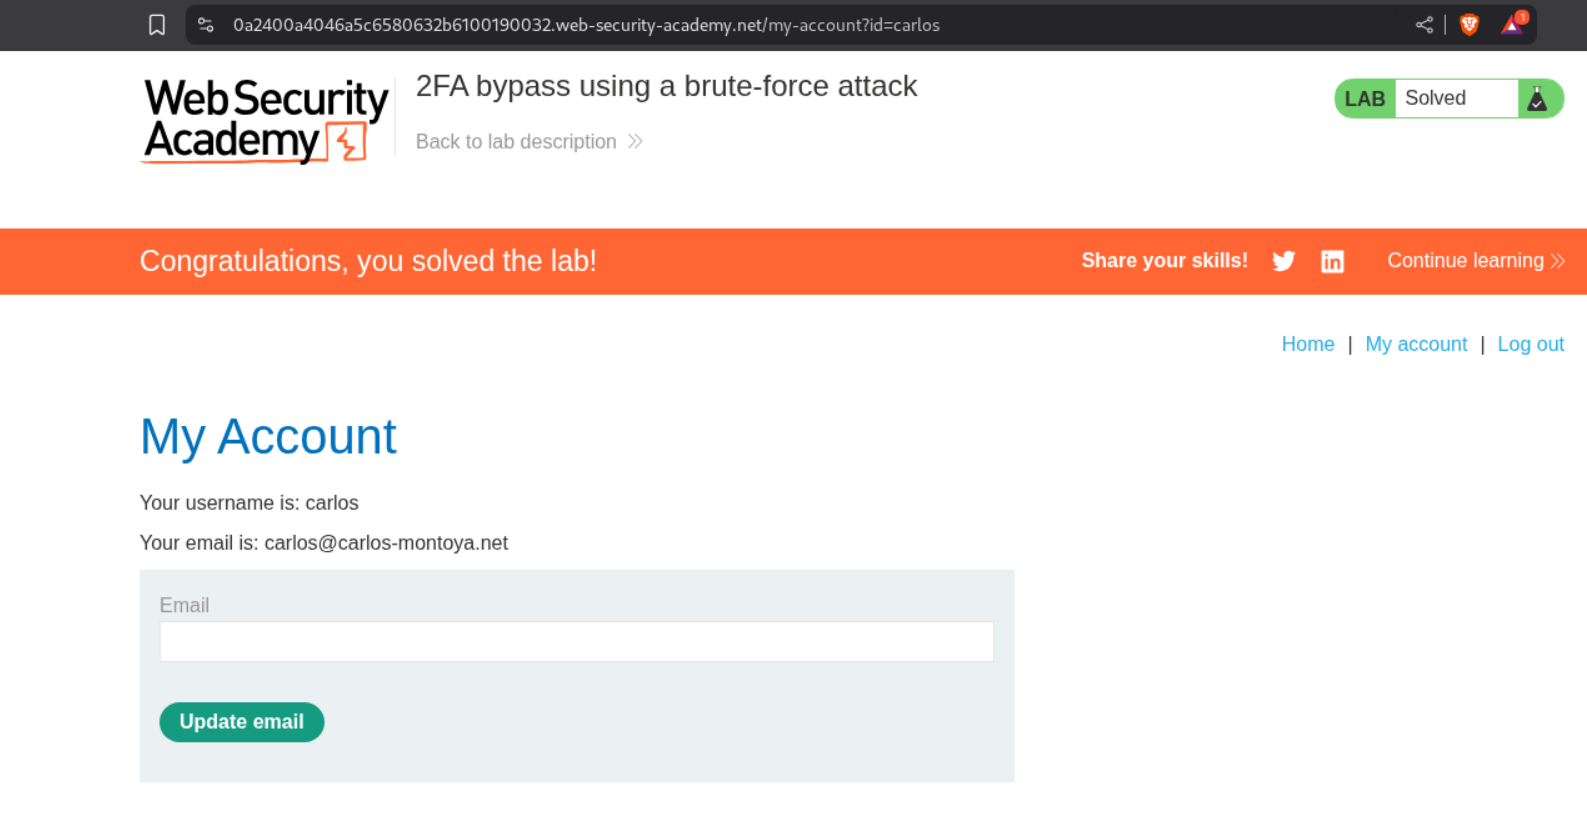
Task: Click the flask icon in lab status
Action: click(x=1537, y=99)
